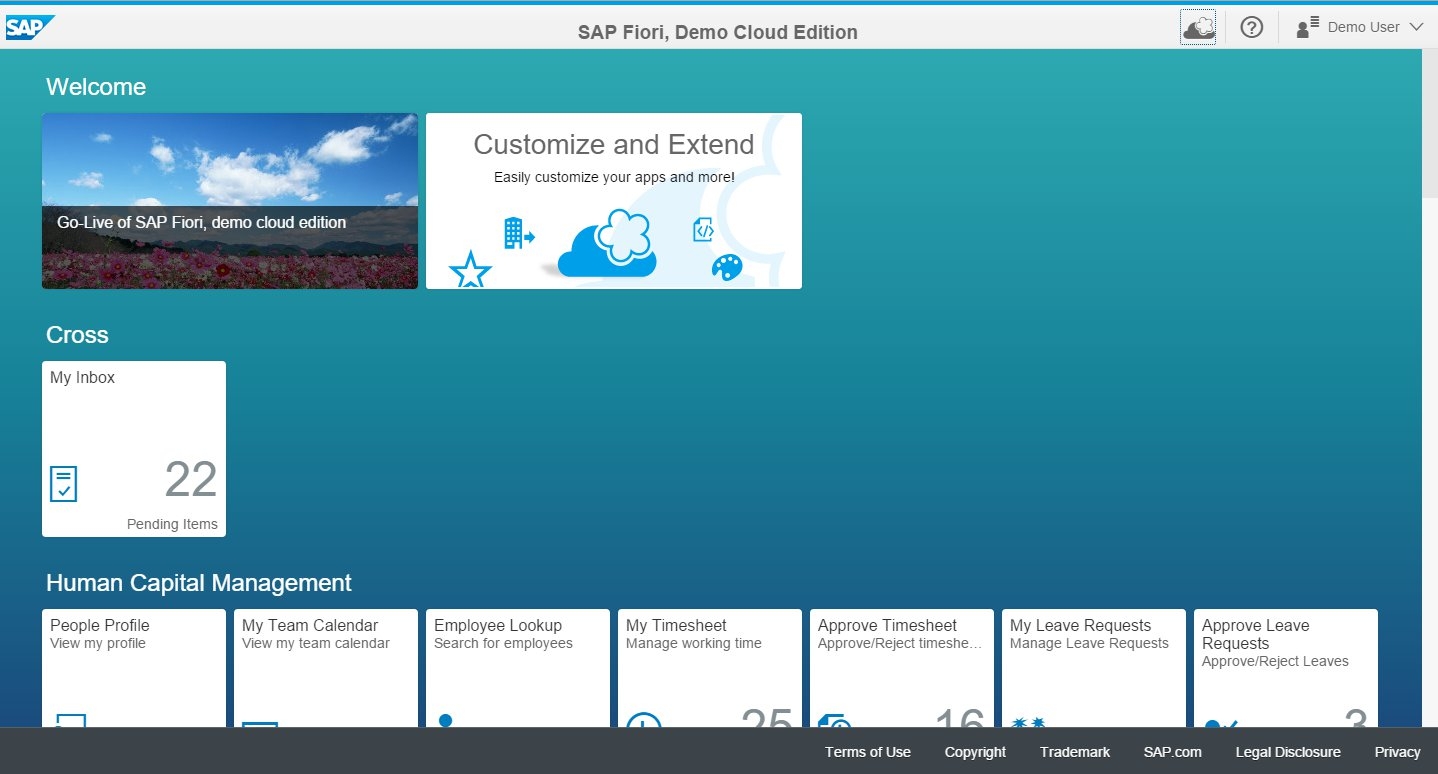Click 'Easily customize your apps and more!' text
Viewport: 1438px width, 774px height.
click(614, 177)
